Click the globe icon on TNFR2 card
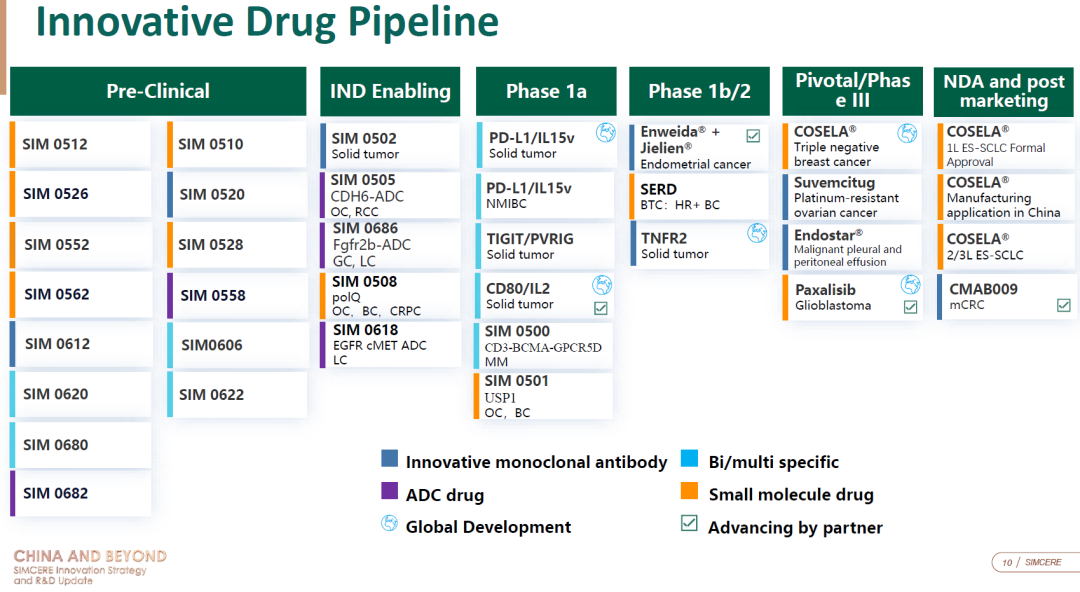Viewport: 1080px width, 592px height. coord(757,233)
